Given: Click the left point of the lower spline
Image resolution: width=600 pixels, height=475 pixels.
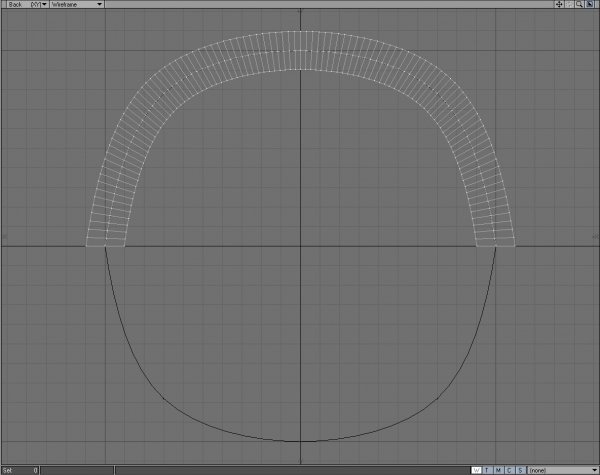Looking at the screenshot, I should pyautogui.click(x=164, y=398).
